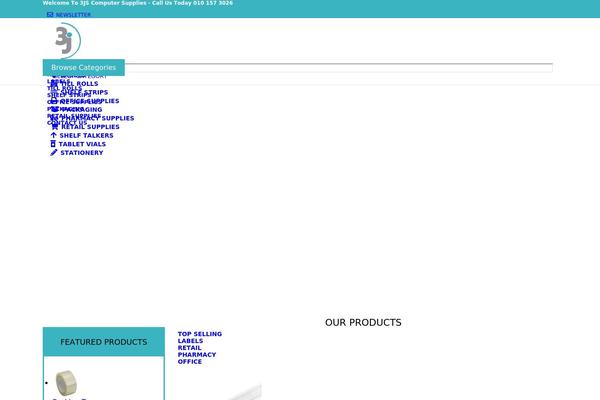This screenshot has height=400, width=600.
Task: Click the vial icon beside Tablet Vials
Action: point(53,144)
